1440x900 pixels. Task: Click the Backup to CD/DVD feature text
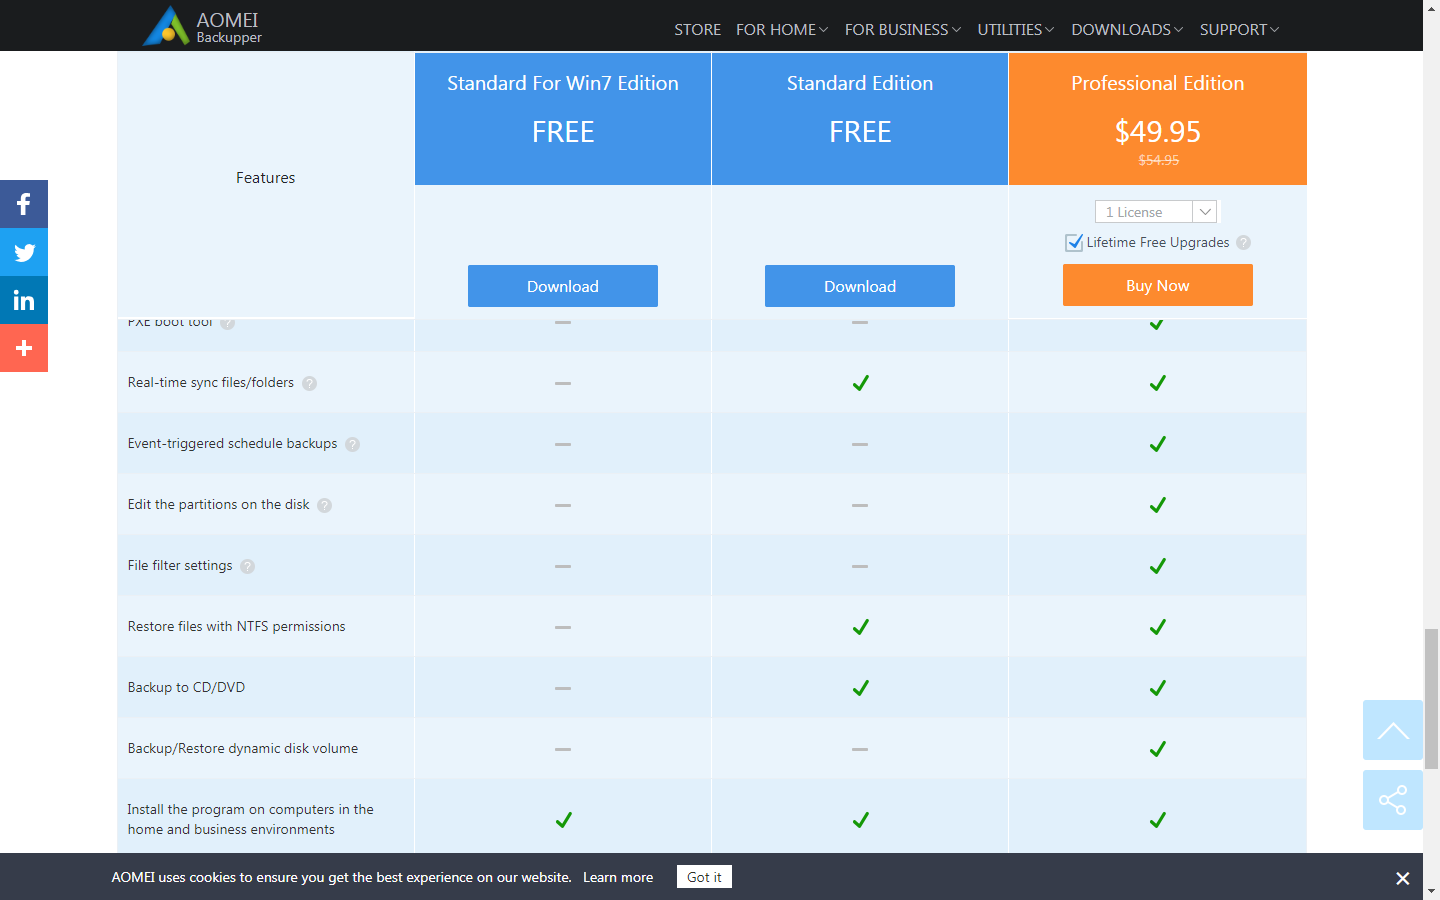[x=186, y=688]
